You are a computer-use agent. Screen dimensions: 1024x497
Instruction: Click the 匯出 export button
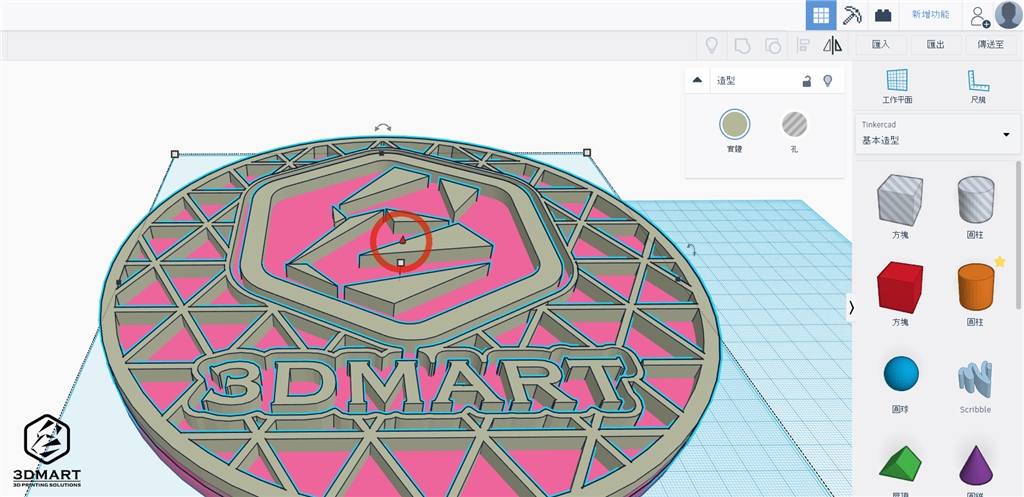[936, 45]
